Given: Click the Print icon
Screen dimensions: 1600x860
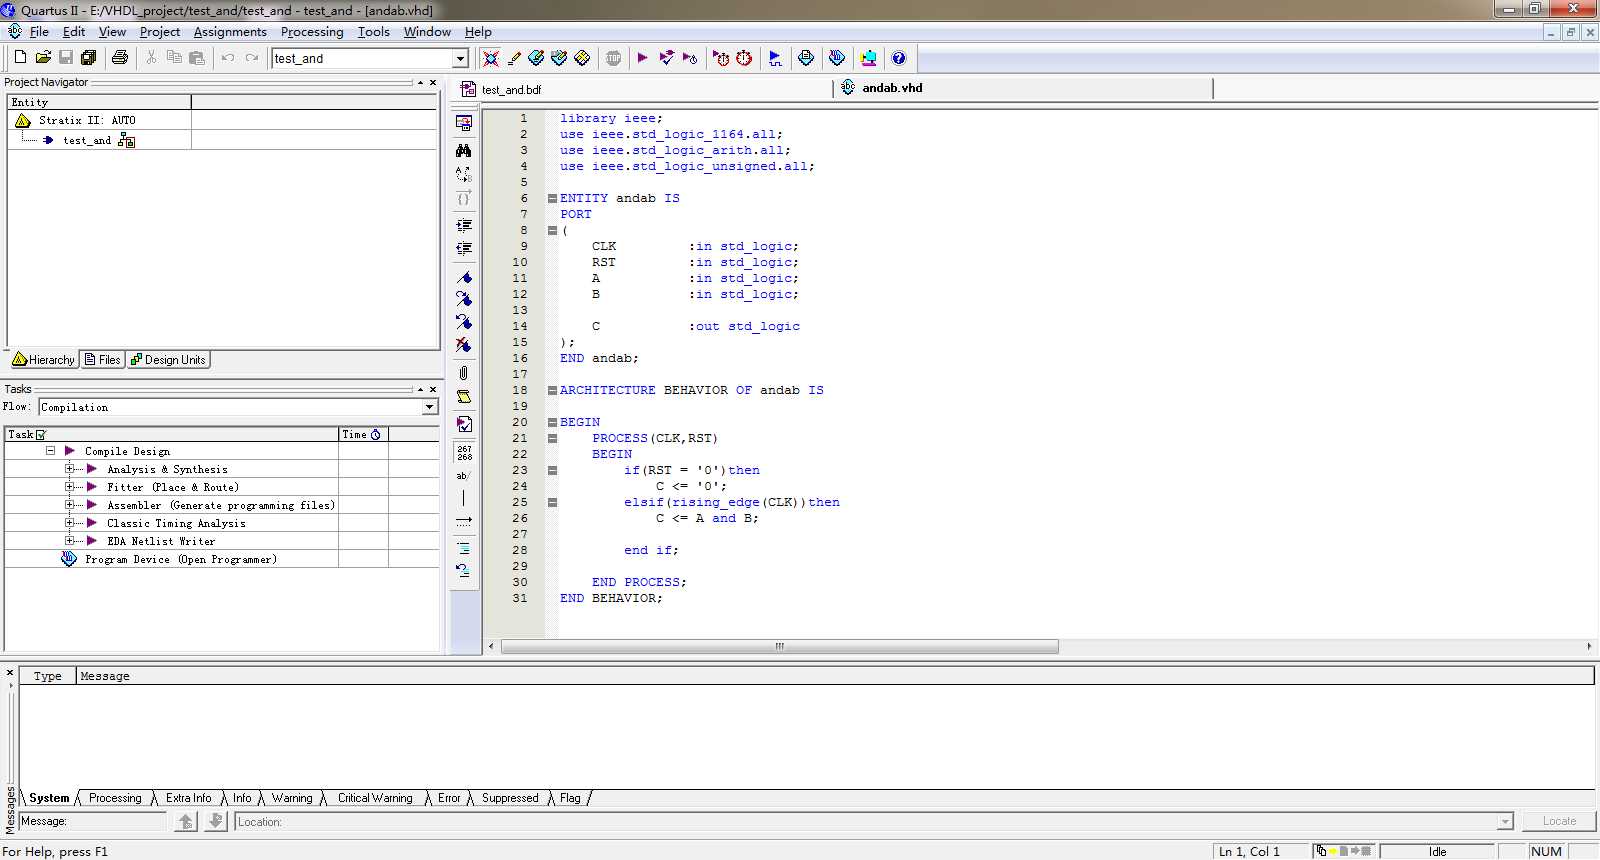Looking at the screenshot, I should pos(120,58).
